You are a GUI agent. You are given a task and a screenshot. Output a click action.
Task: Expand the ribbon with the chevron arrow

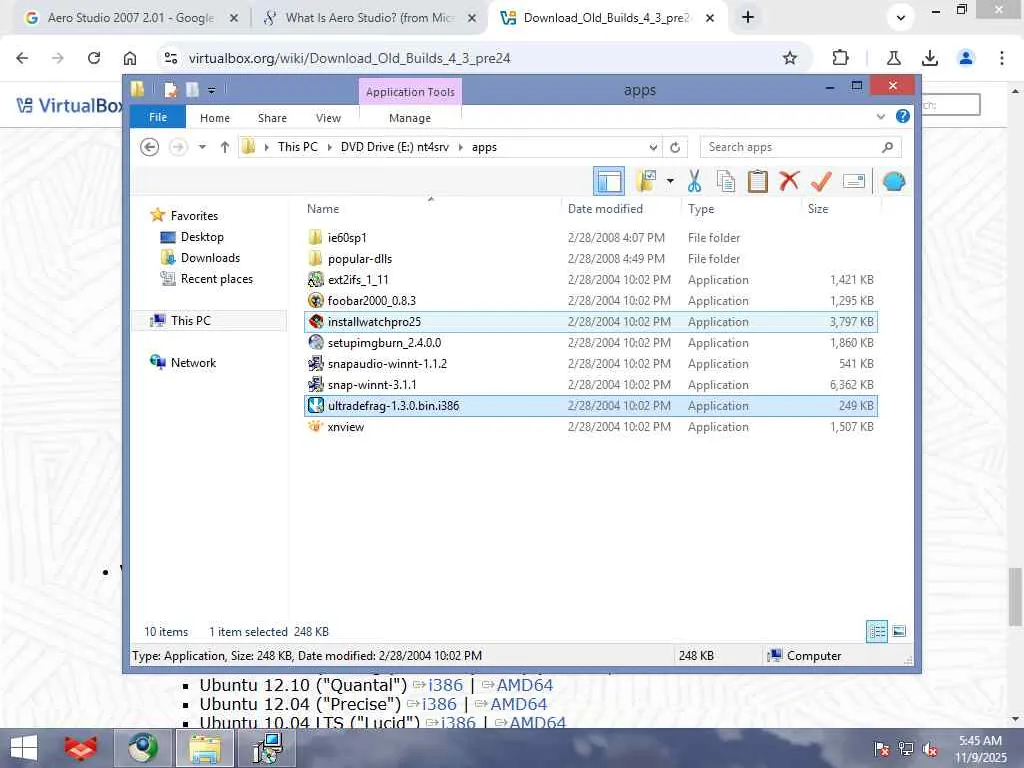880,117
